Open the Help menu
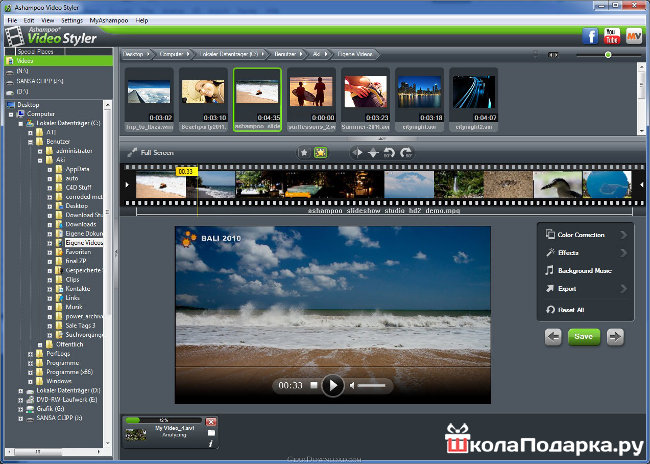This screenshot has width=650, height=464. click(142, 20)
